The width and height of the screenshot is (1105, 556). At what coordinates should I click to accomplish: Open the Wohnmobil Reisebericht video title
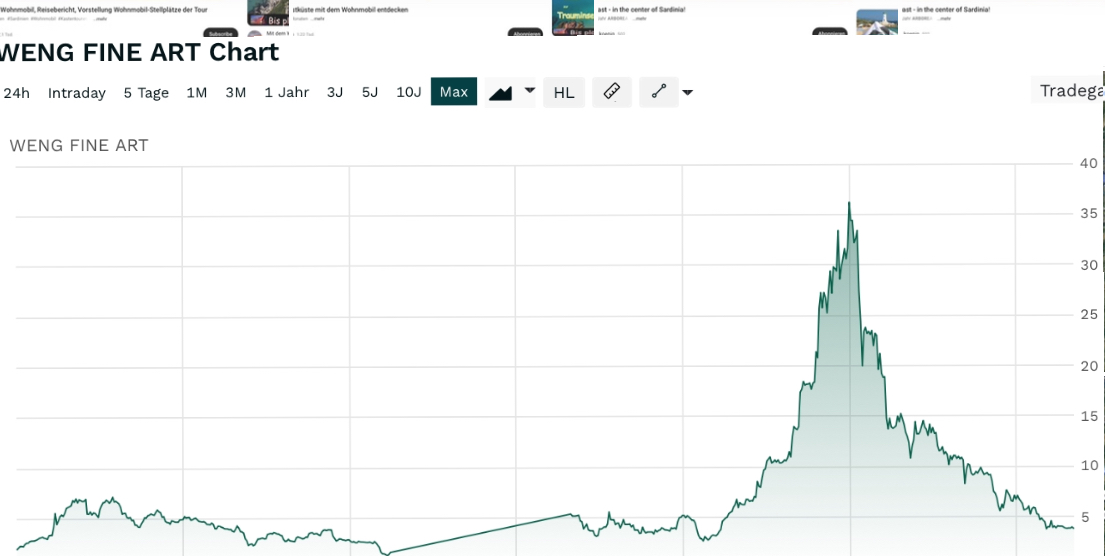click(104, 10)
